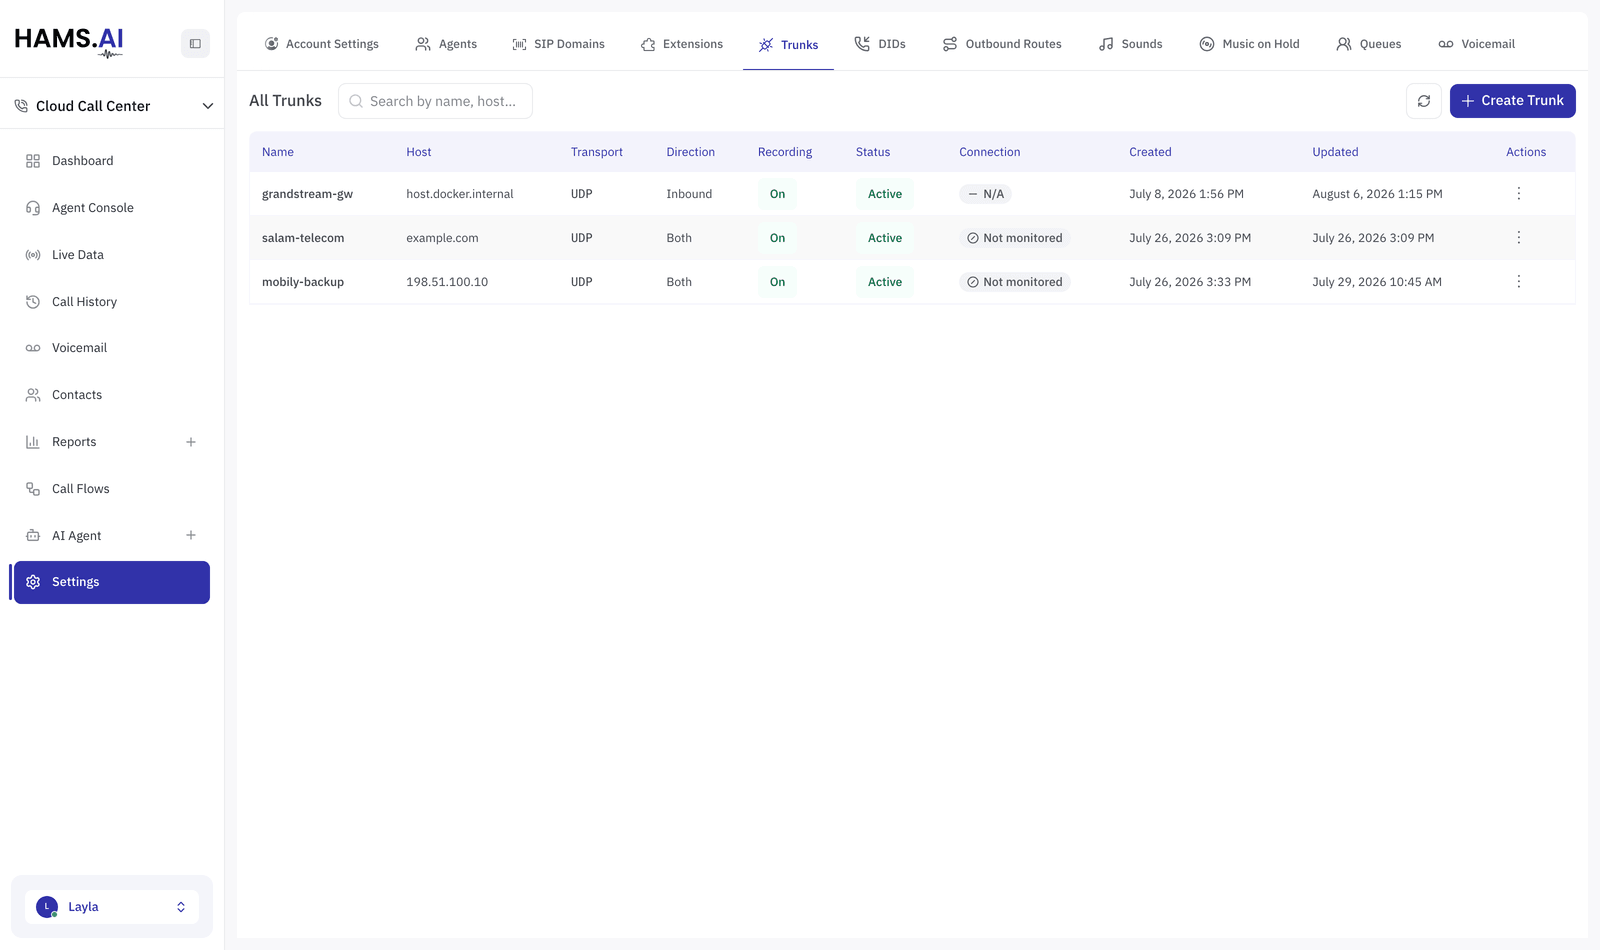1600x950 pixels.
Task: Click the Updated column header
Action: click(x=1335, y=152)
